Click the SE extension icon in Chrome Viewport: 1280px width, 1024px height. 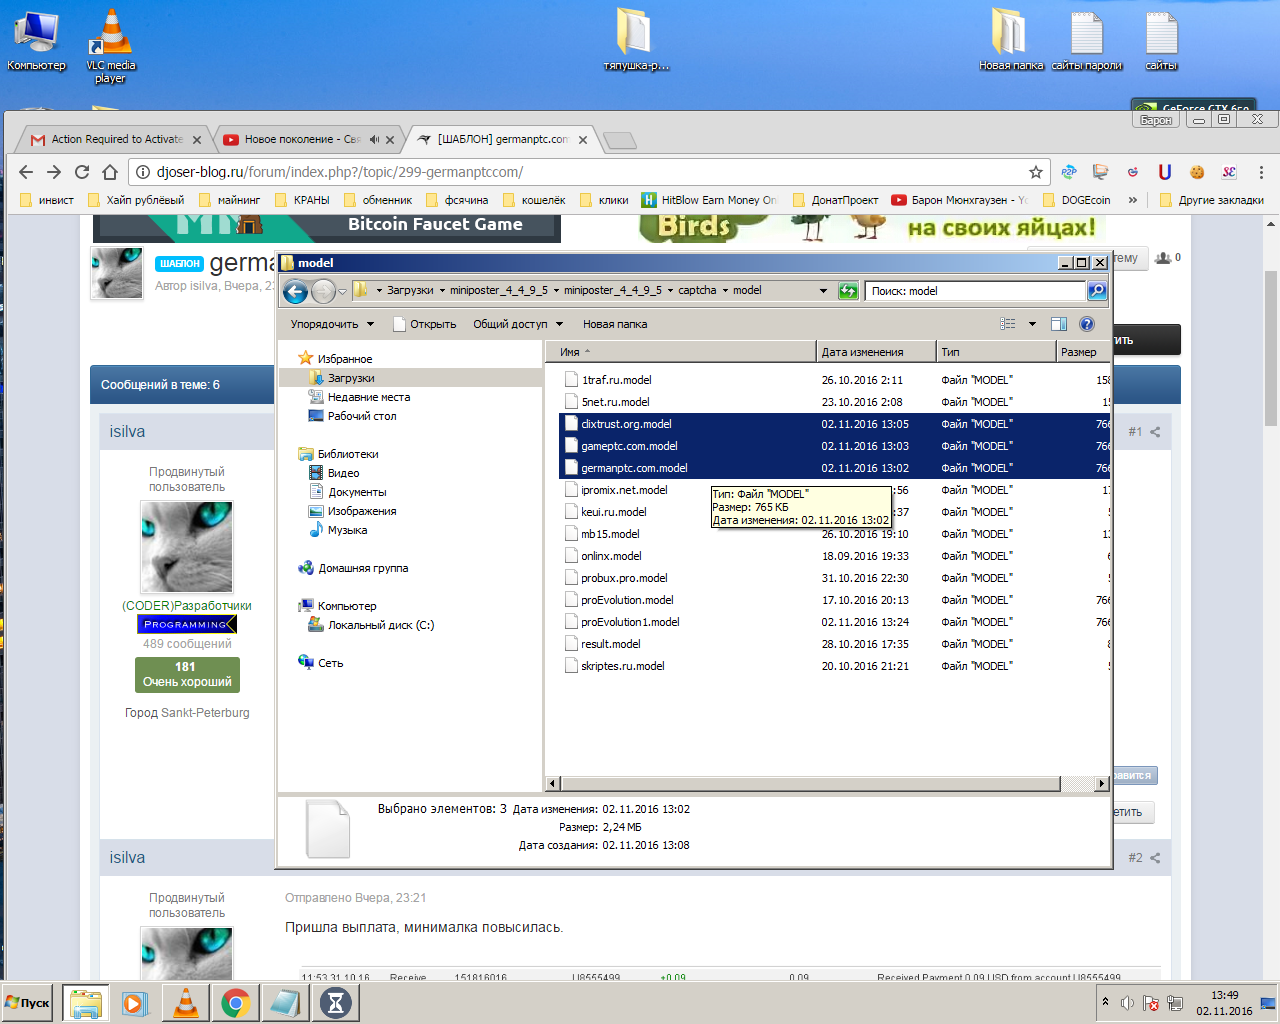point(1229,172)
